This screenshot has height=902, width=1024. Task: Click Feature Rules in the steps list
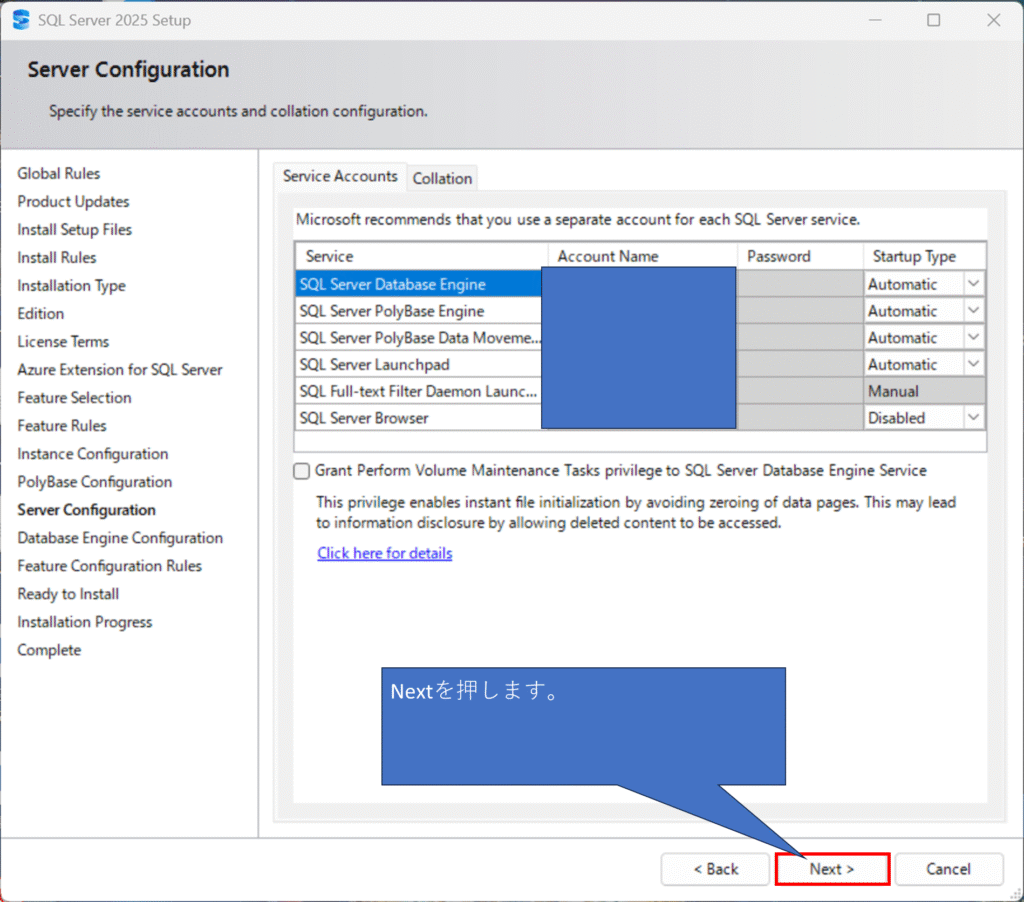coord(62,426)
